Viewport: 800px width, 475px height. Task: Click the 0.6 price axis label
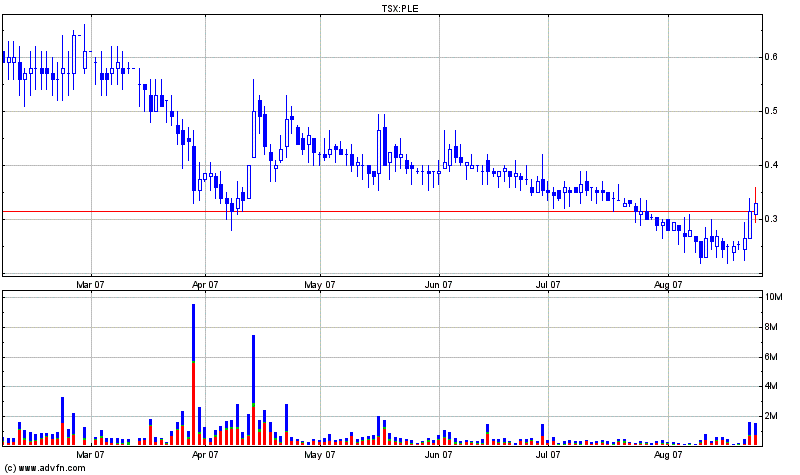pos(772,57)
